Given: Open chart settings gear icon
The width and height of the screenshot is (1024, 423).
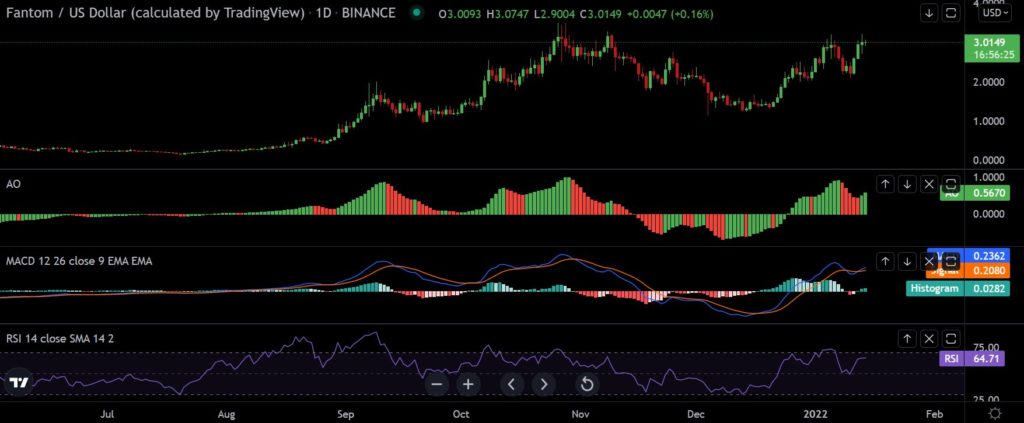Looking at the screenshot, I should 995,413.
